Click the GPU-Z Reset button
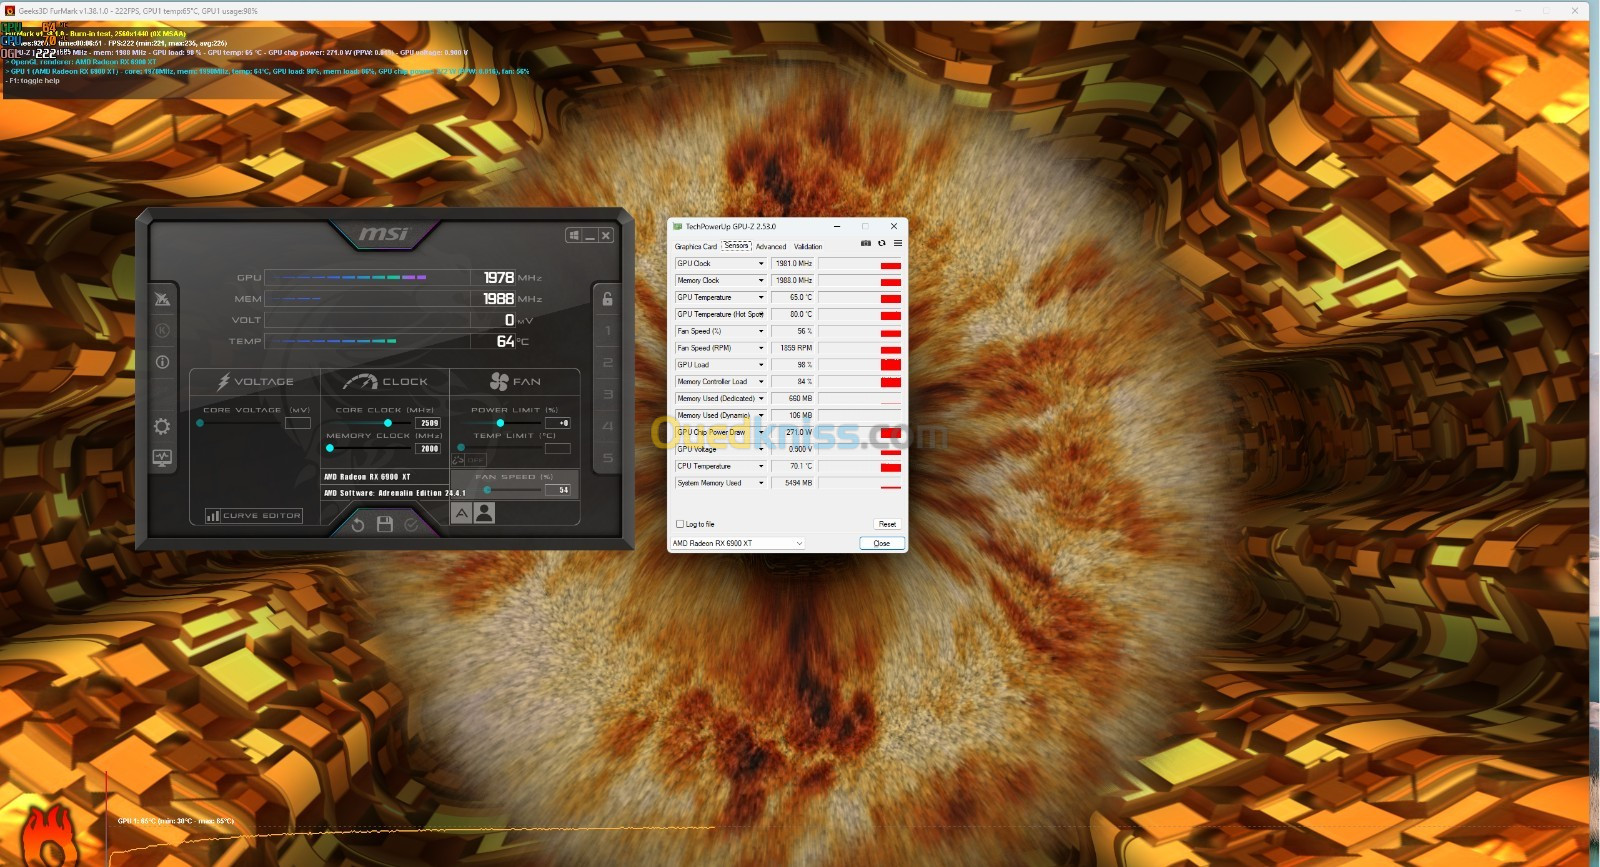1600x867 pixels. [x=887, y=524]
